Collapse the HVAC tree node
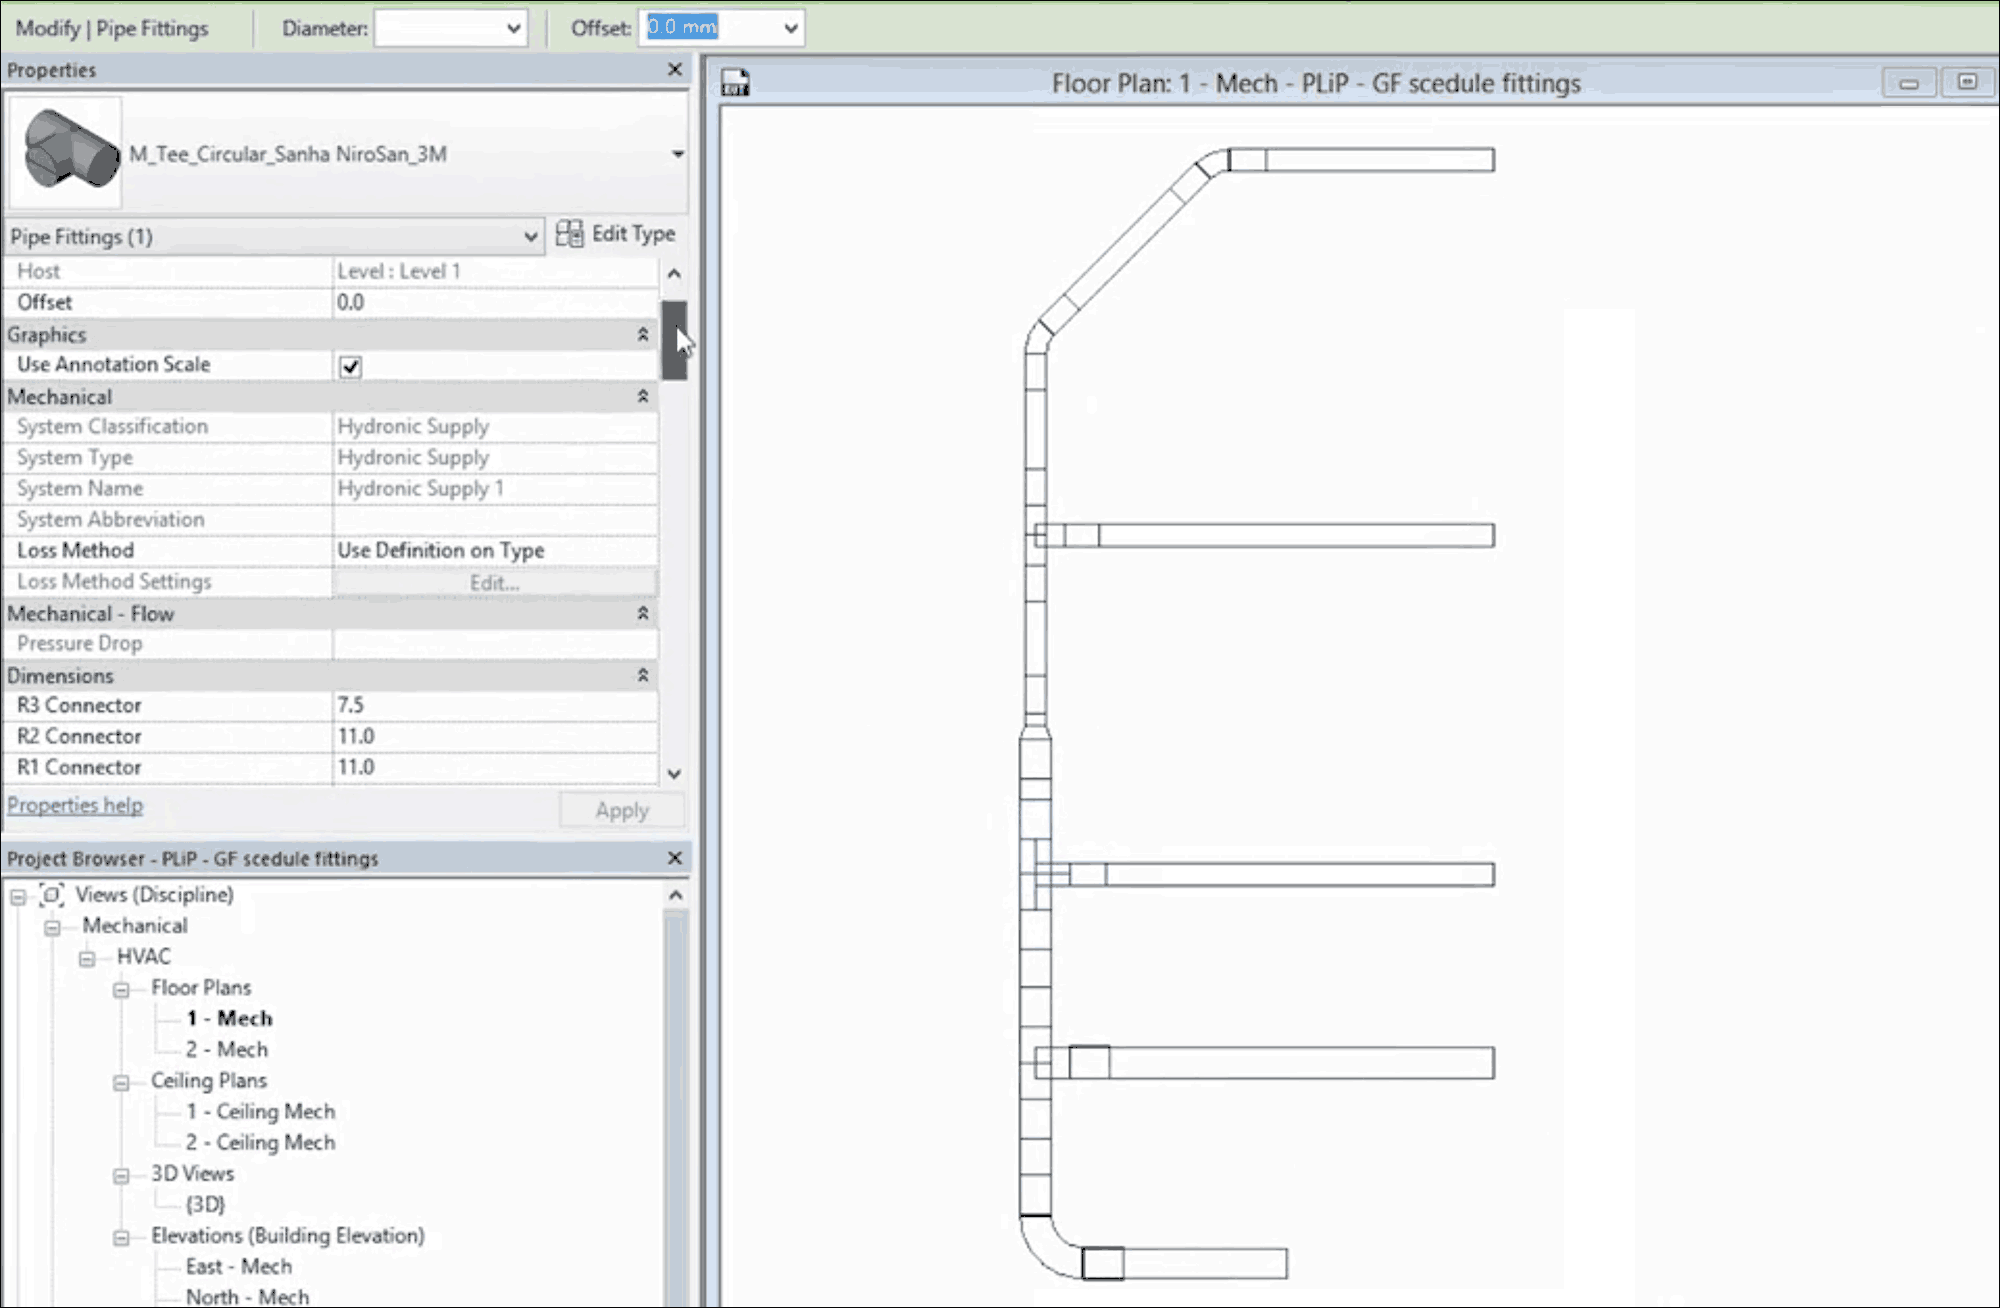Viewport: 2000px width, 1308px height. coord(87,958)
